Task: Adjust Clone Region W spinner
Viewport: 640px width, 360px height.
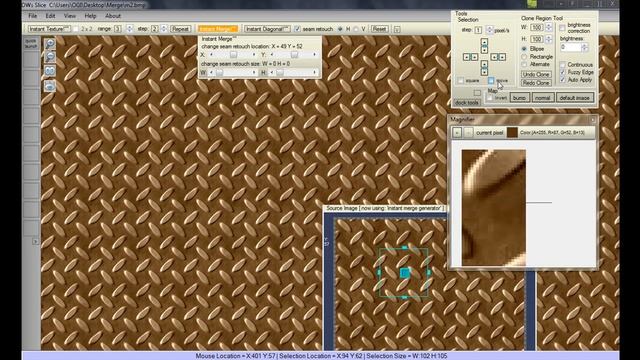Action: pyautogui.click(x=549, y=27)
